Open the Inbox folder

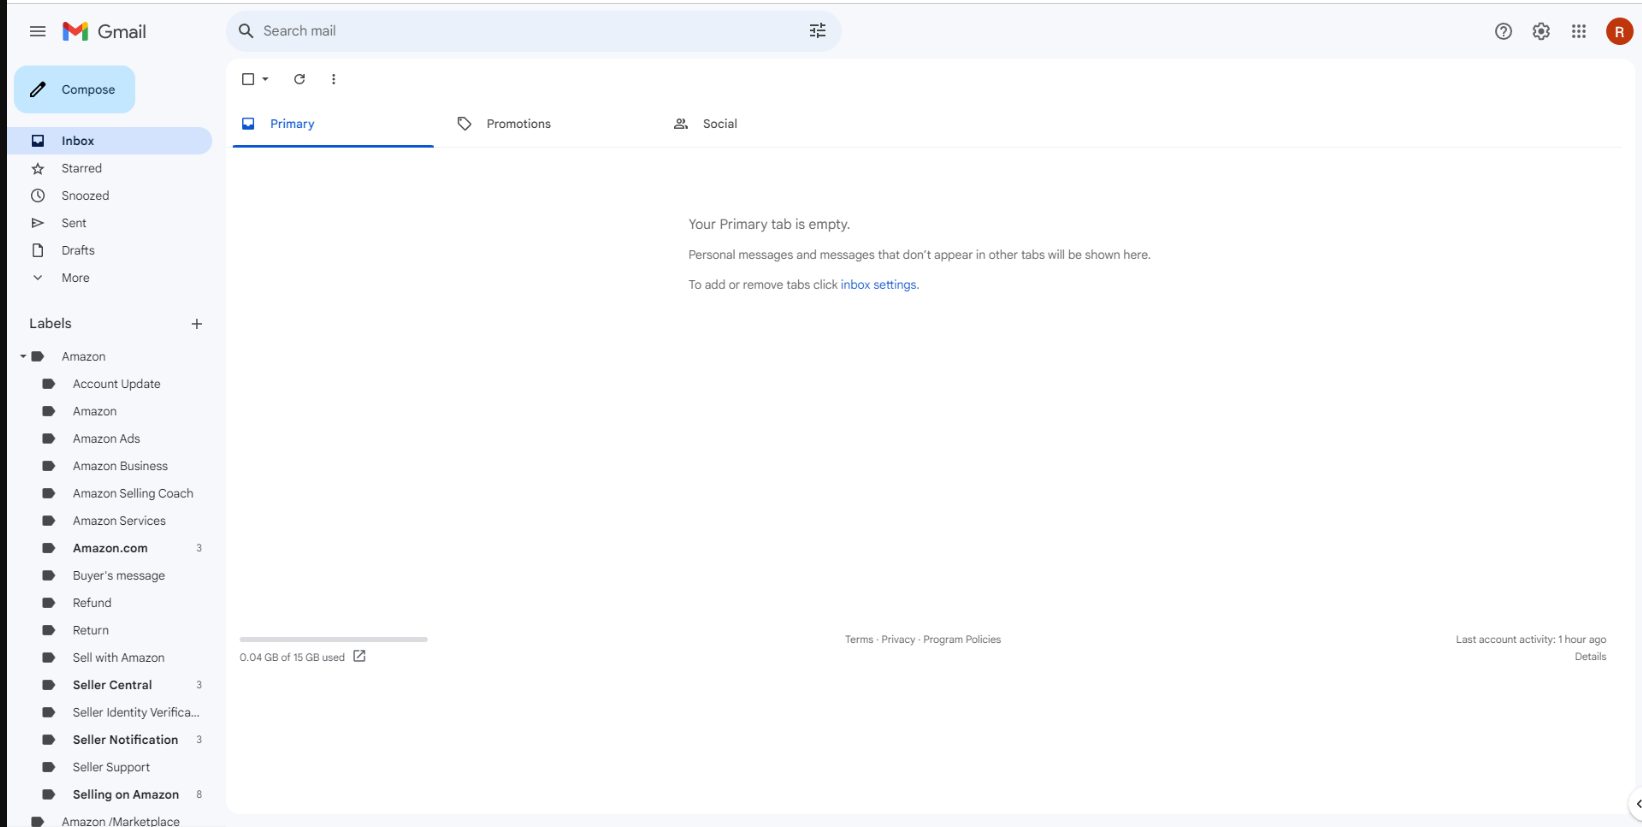pyautogui.click(x=110, y=141)
